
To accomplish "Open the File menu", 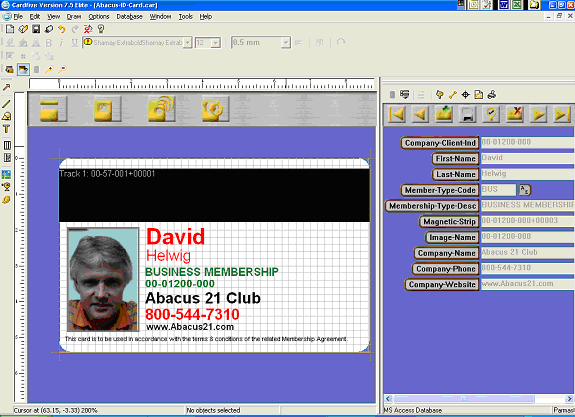I will coord(18,17).
